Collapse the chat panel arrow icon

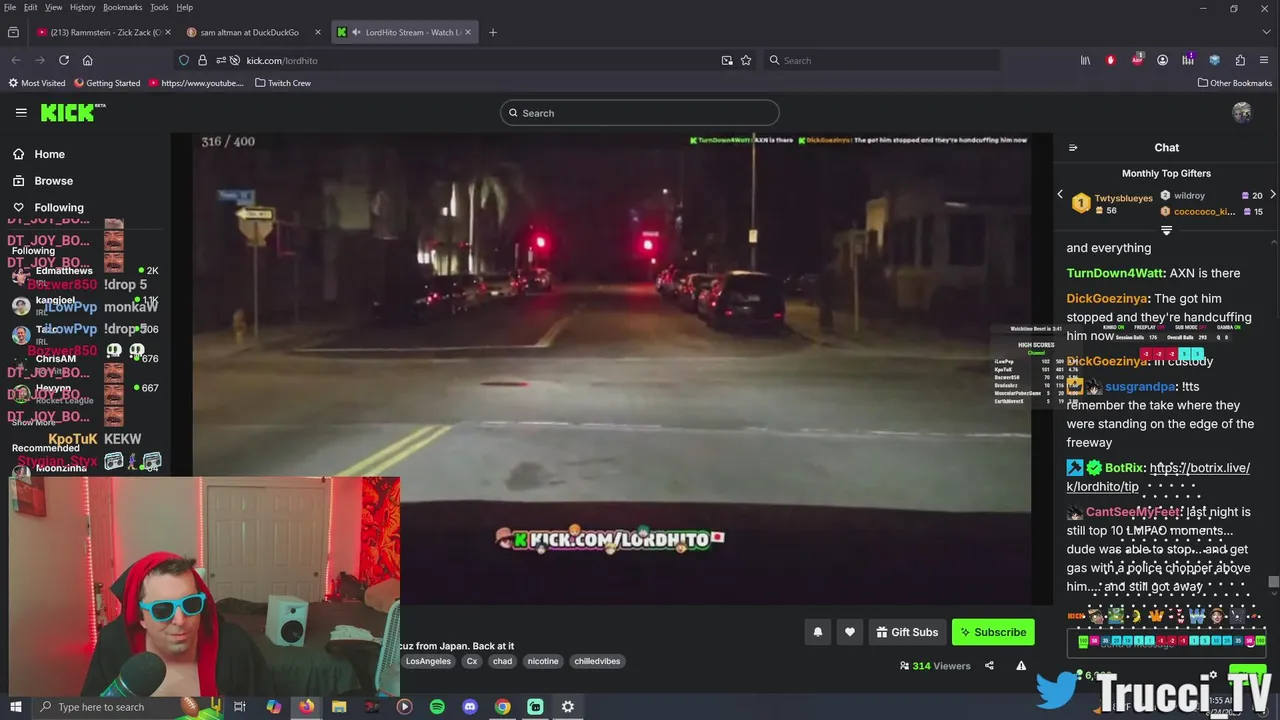click(x=1073, y=148)
